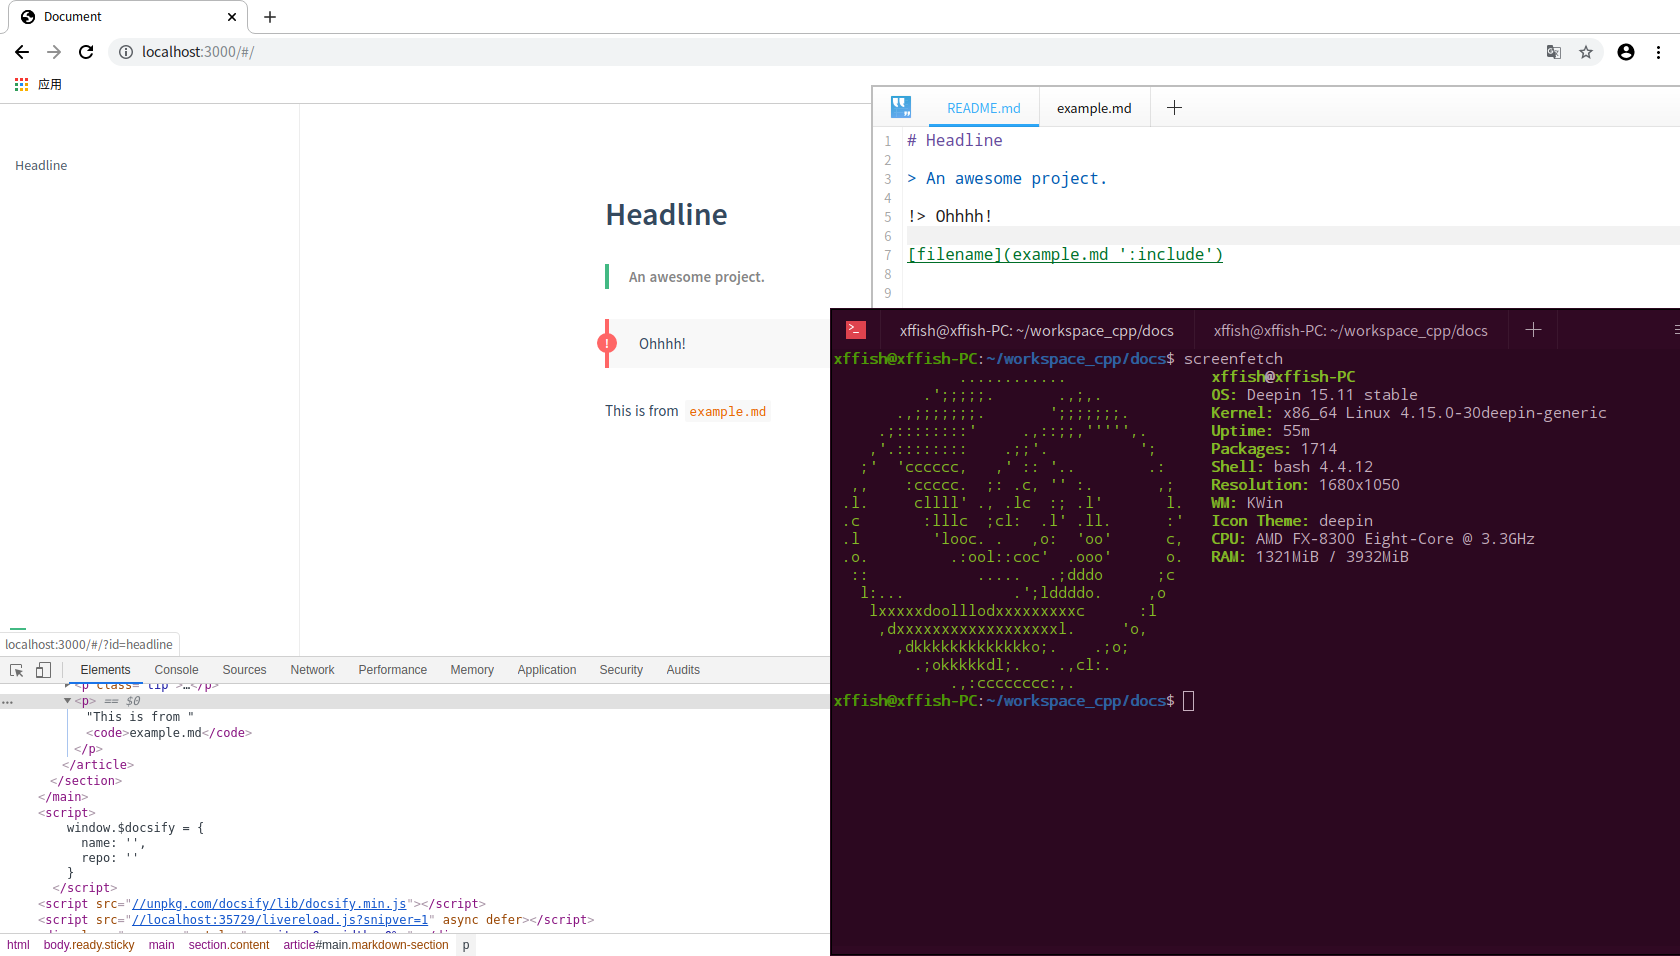Switch to example.md editor tab
Image resolution: width=1680 pixels, height=956 pixels.
(1094, 108)
